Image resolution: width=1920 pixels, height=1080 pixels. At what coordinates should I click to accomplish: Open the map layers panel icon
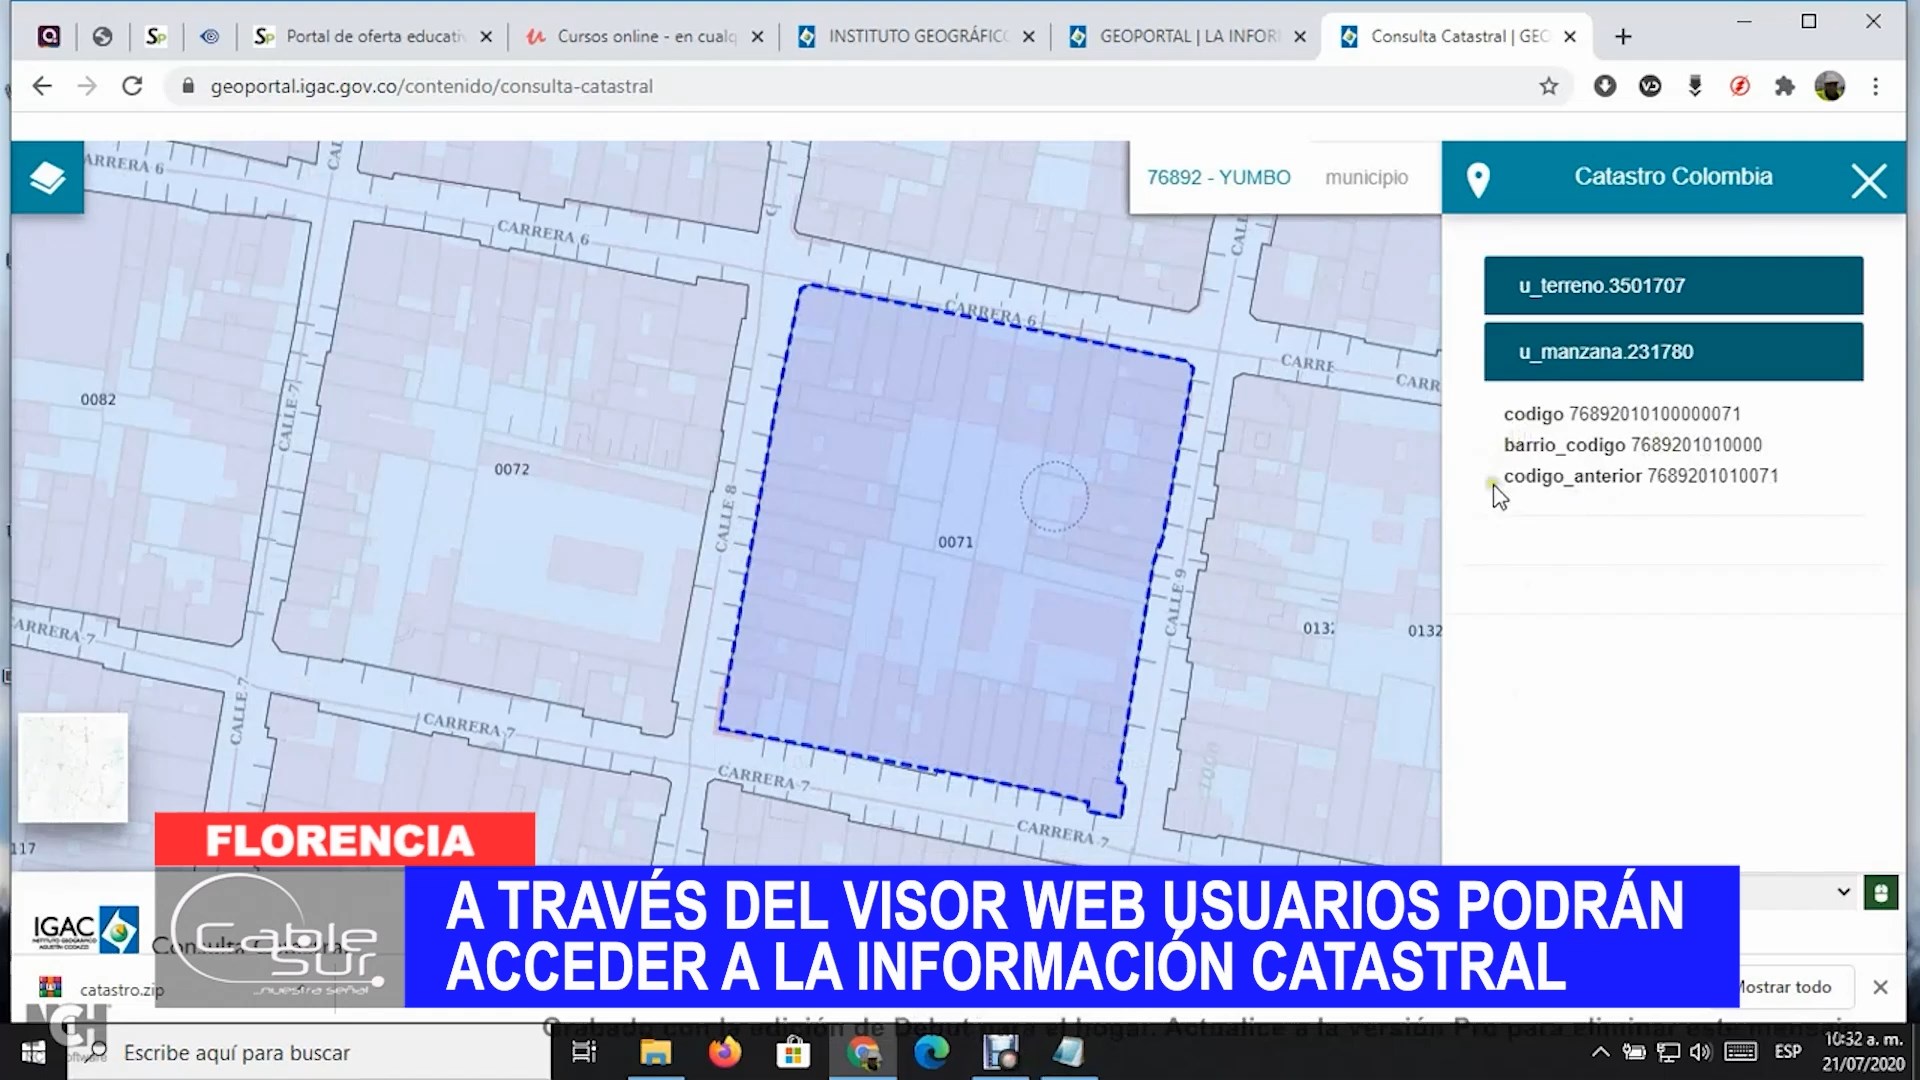47,178
